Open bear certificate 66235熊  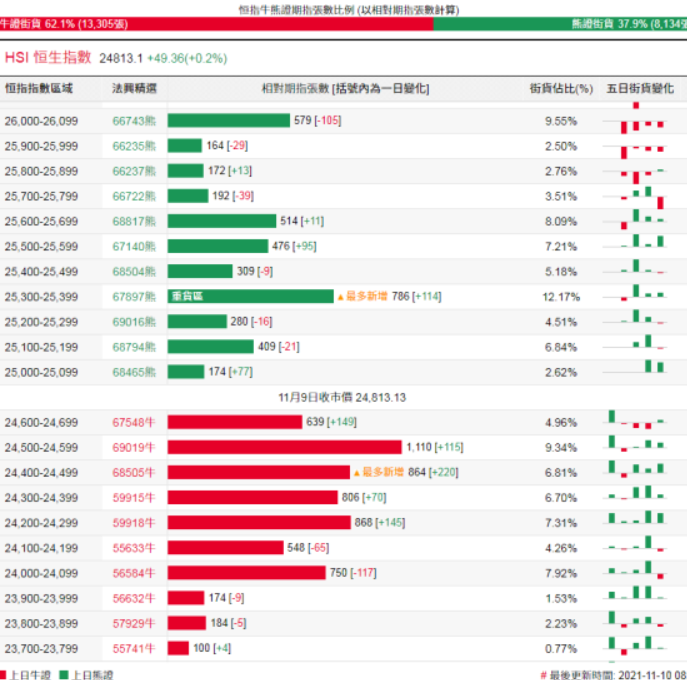tap(134, 146)
